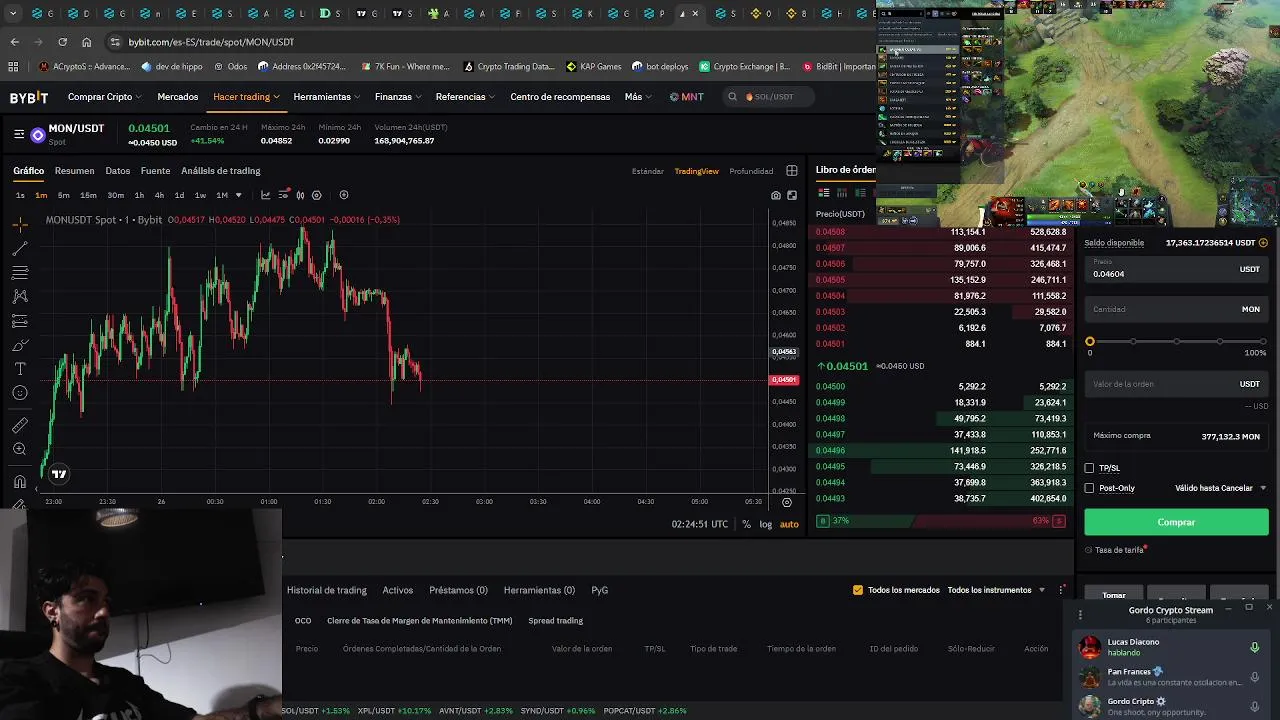The height and width of the screenshot is (720, 1280).
Task: Select the 15m timeframe
Action: tap(88, 195)
